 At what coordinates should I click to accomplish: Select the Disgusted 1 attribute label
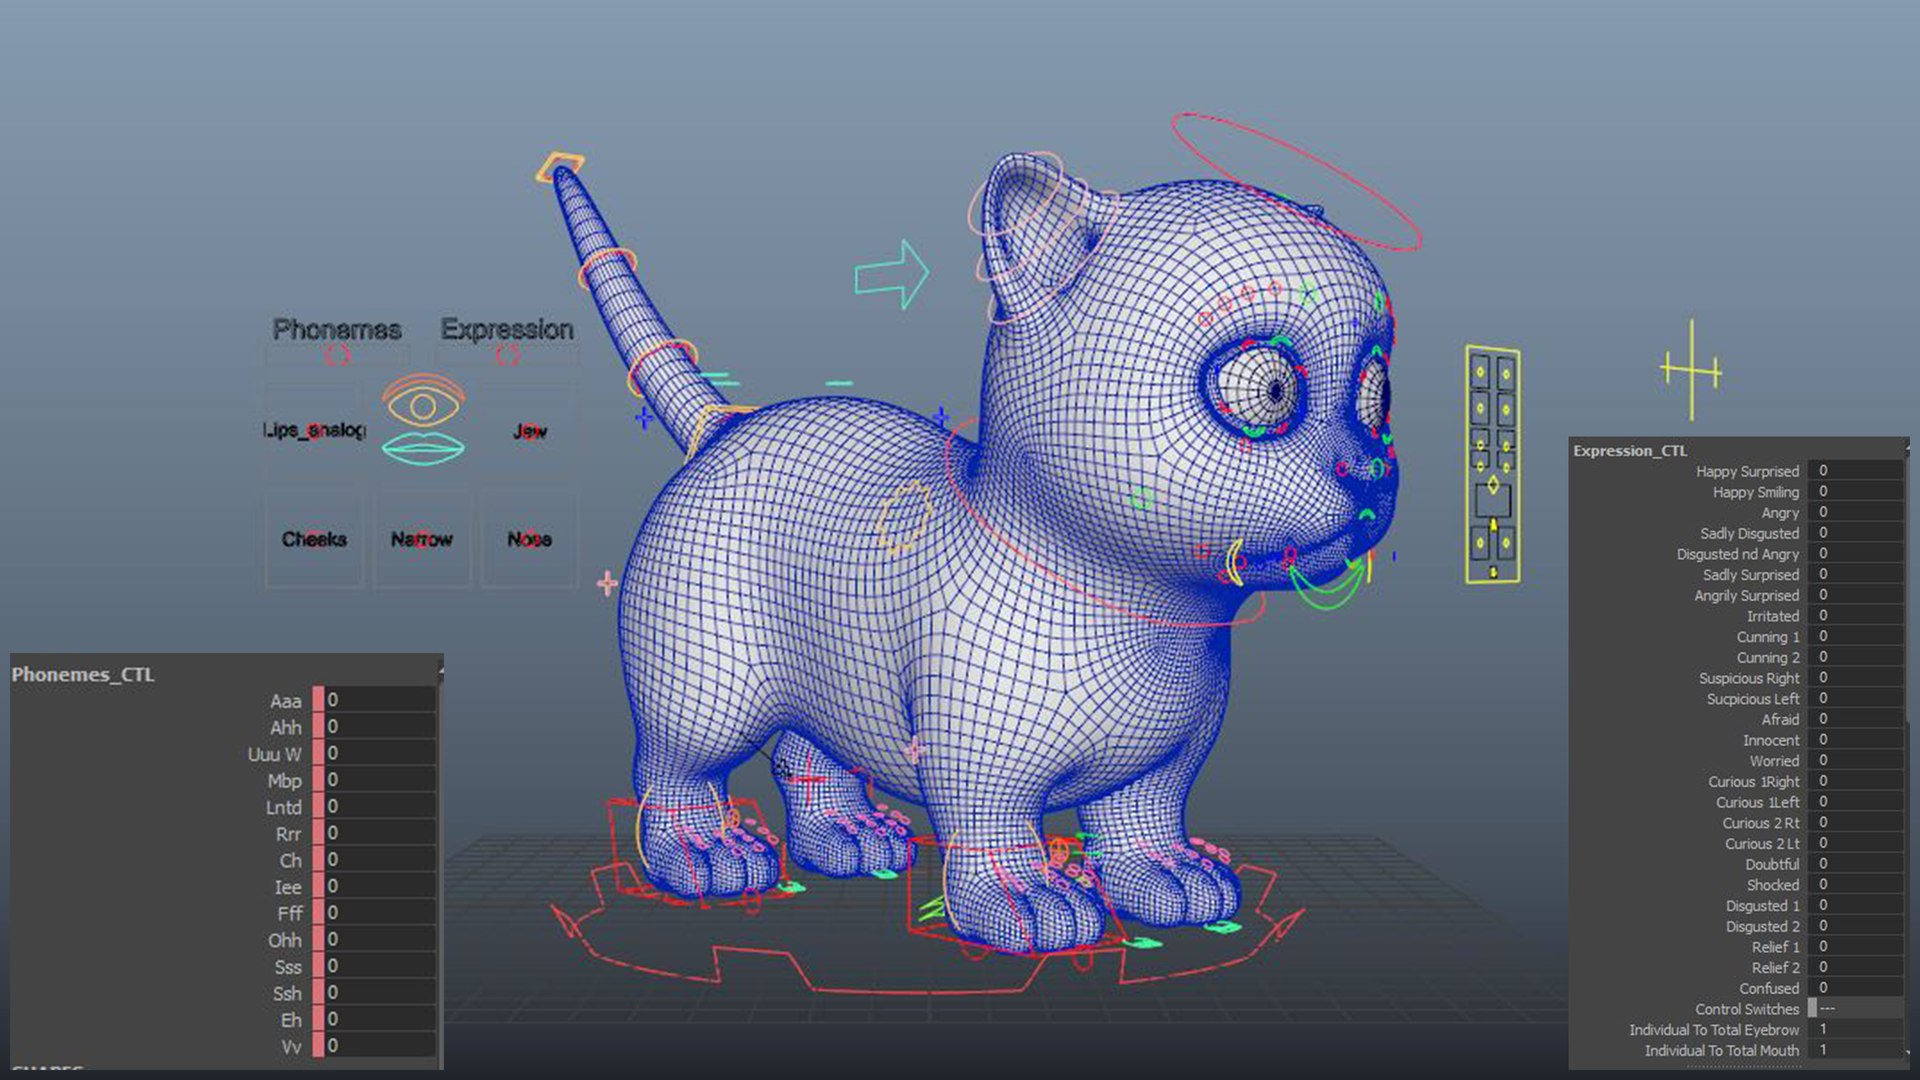[1762, 906]
